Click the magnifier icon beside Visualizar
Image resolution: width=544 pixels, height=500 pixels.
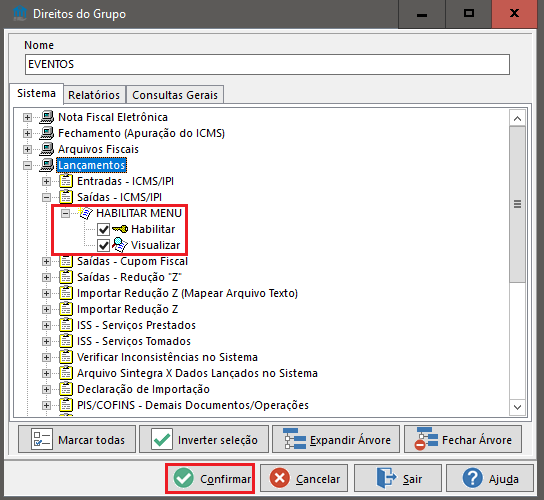click(120, 245)
